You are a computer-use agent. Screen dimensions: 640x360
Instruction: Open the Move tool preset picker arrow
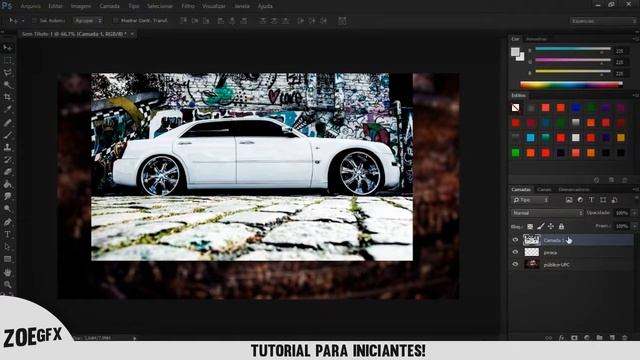tap(23, 20)
